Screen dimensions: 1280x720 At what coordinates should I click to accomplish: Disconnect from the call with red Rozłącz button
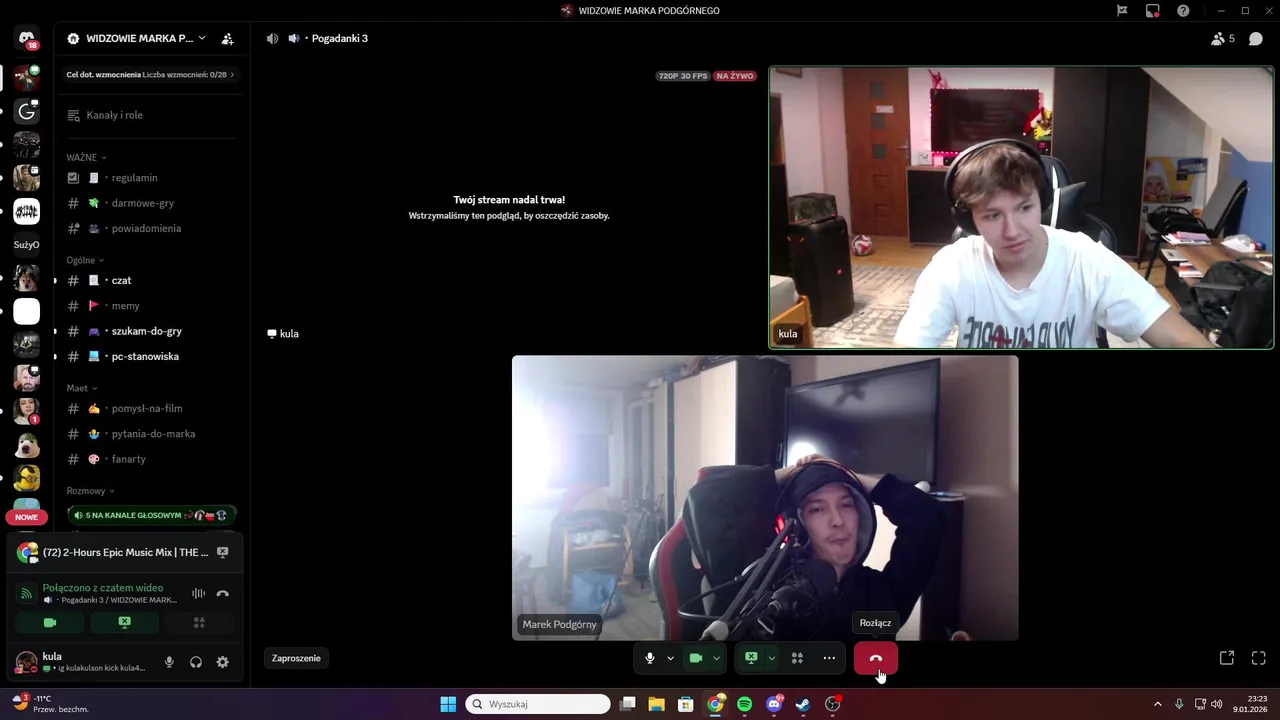(876, 658)
